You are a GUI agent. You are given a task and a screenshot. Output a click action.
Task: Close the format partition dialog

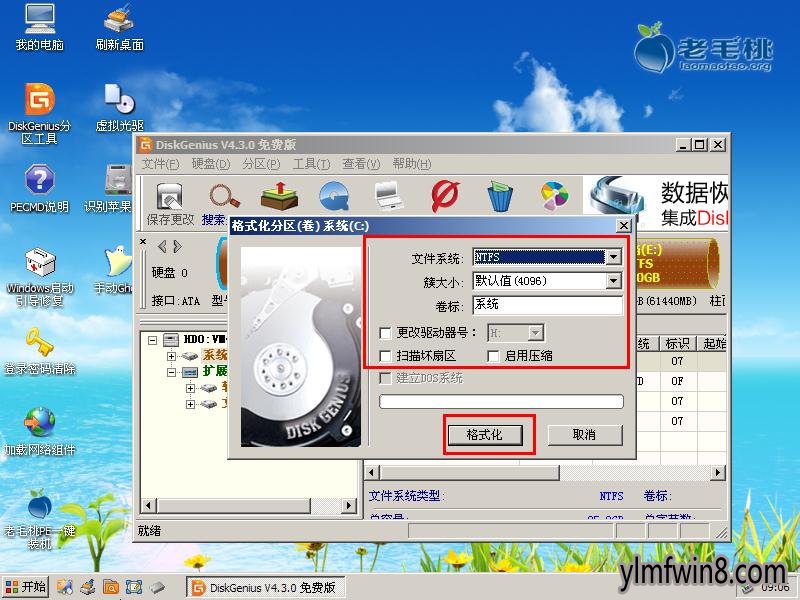(623, 226)
